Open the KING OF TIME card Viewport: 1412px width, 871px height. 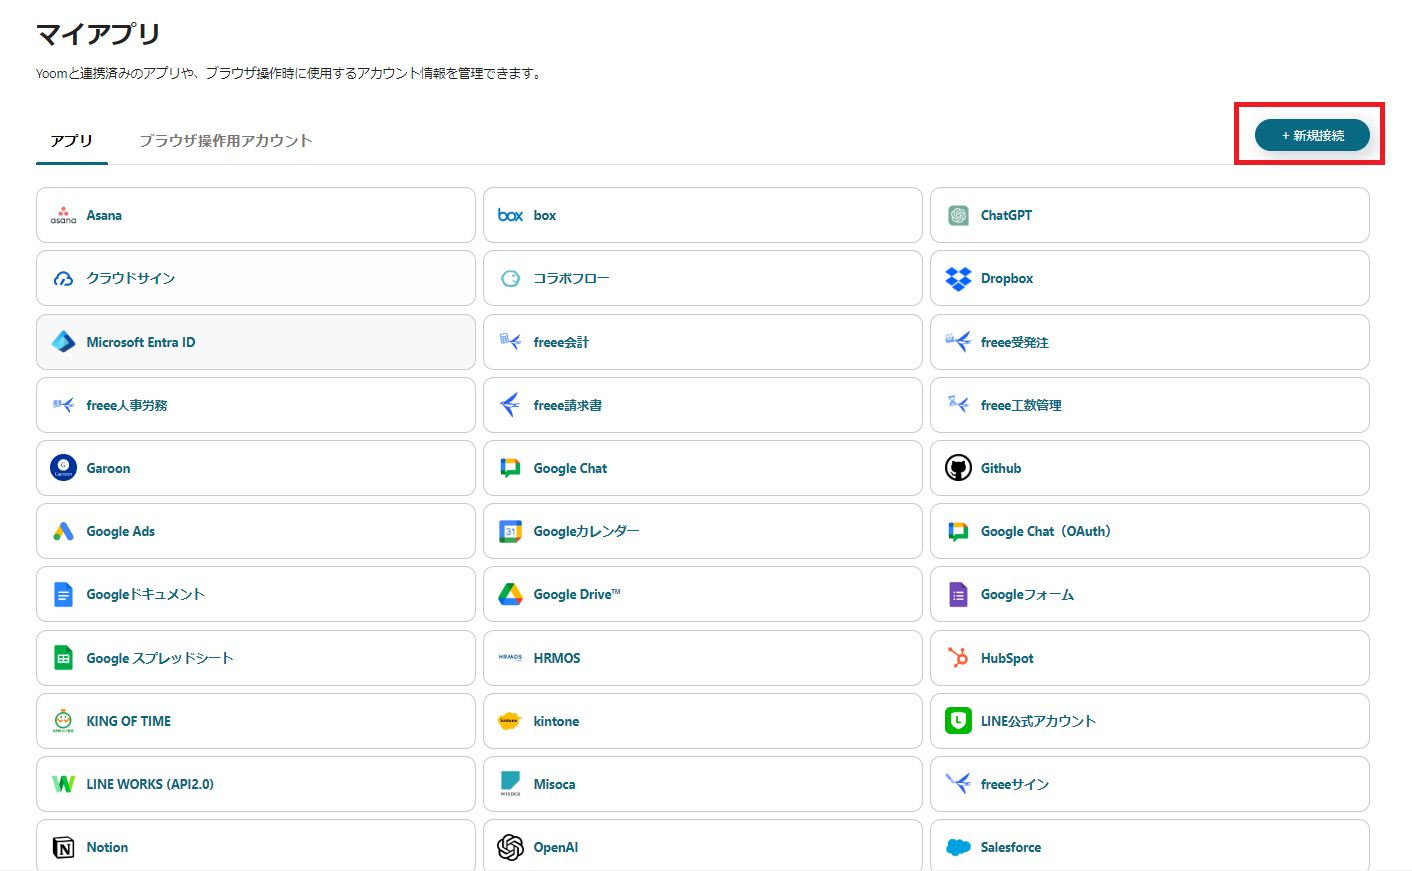coord(255,721)
